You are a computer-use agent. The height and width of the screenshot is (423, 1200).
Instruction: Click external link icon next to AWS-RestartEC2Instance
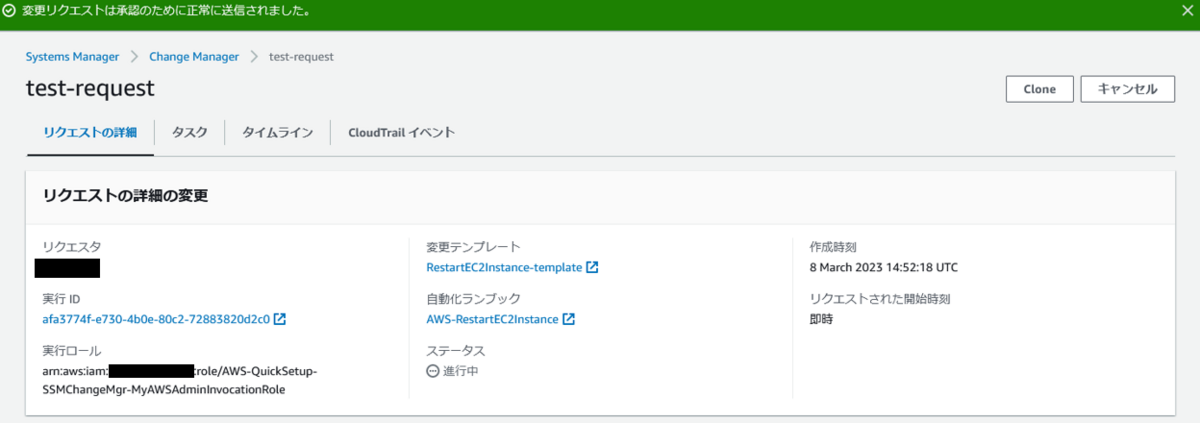569,320
